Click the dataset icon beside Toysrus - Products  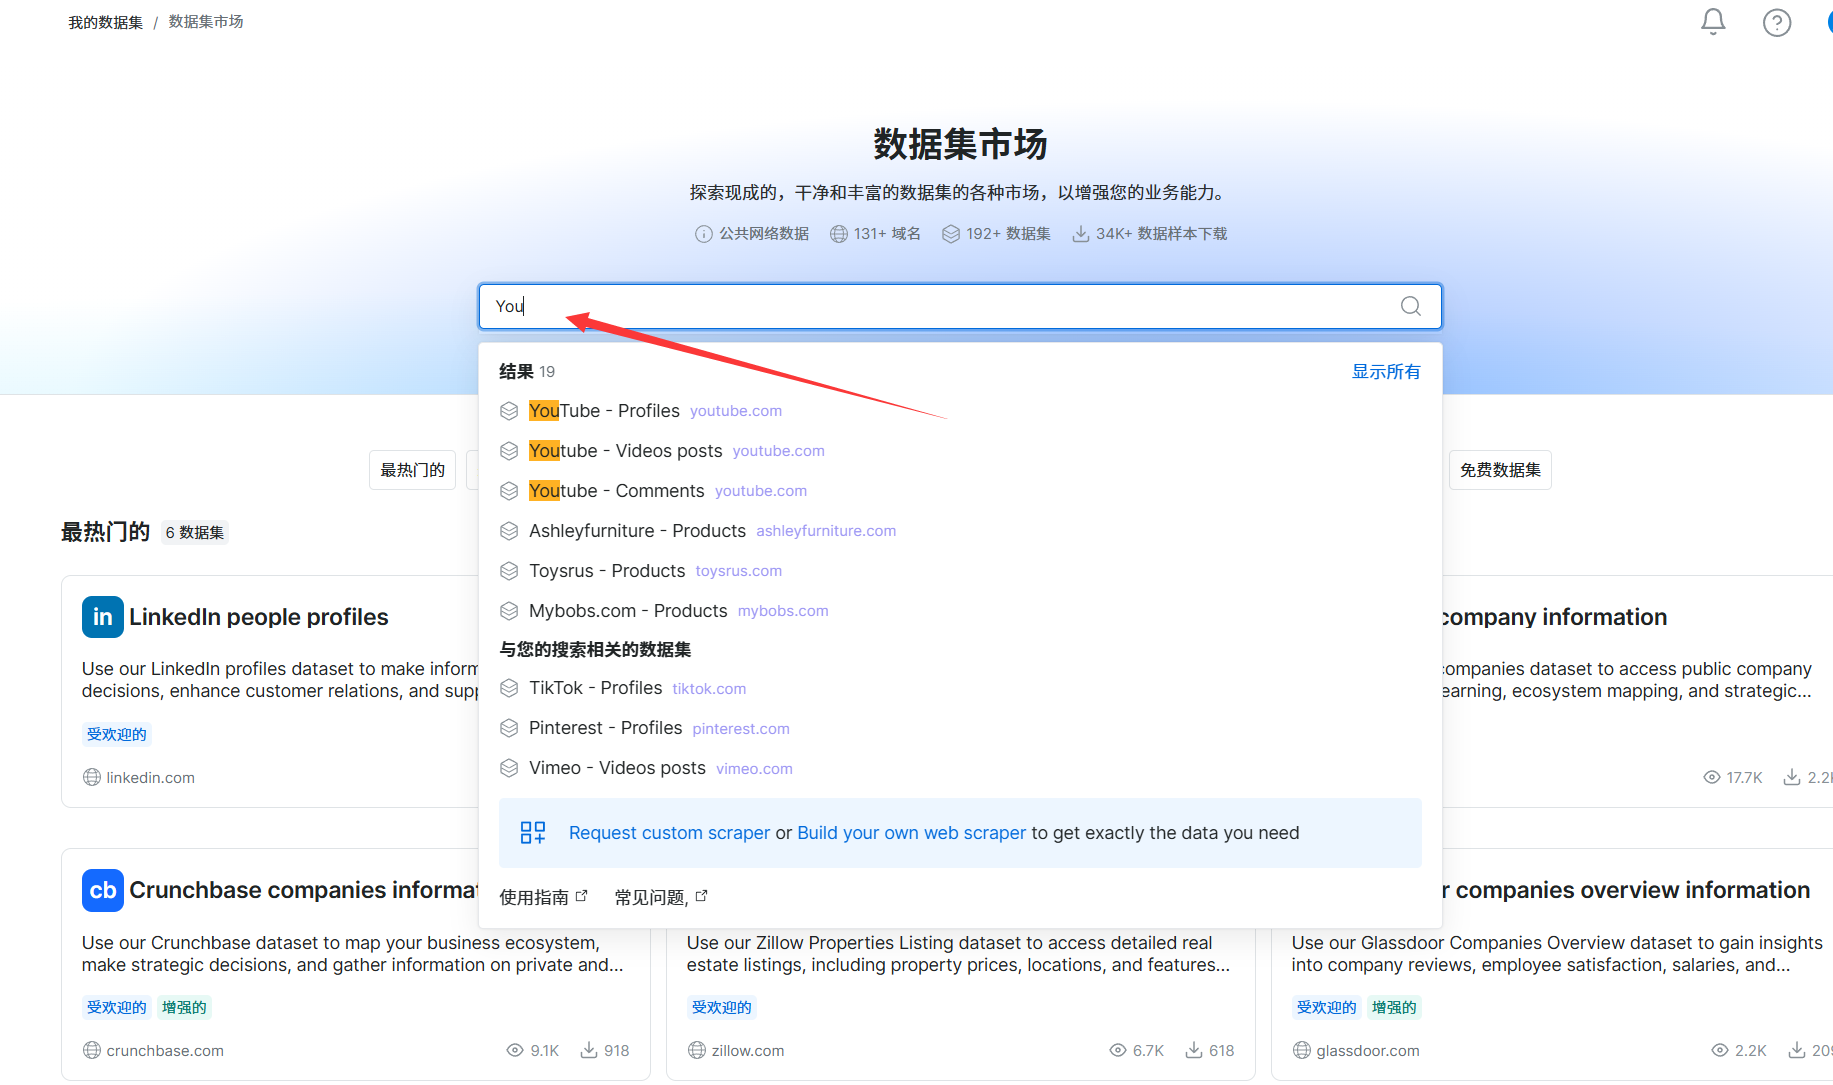click(x=509, y=571)
